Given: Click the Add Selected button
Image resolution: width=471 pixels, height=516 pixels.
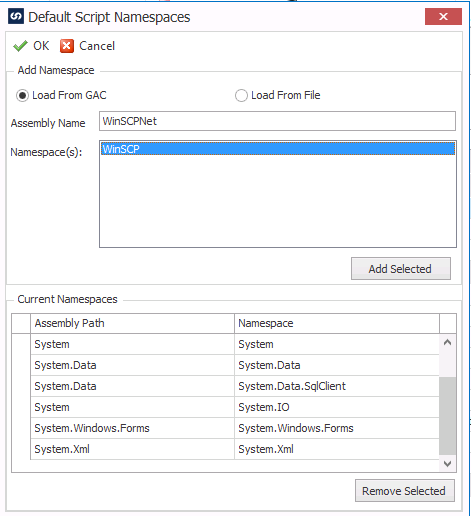Looking at the screenshot, I should (401, 269).
